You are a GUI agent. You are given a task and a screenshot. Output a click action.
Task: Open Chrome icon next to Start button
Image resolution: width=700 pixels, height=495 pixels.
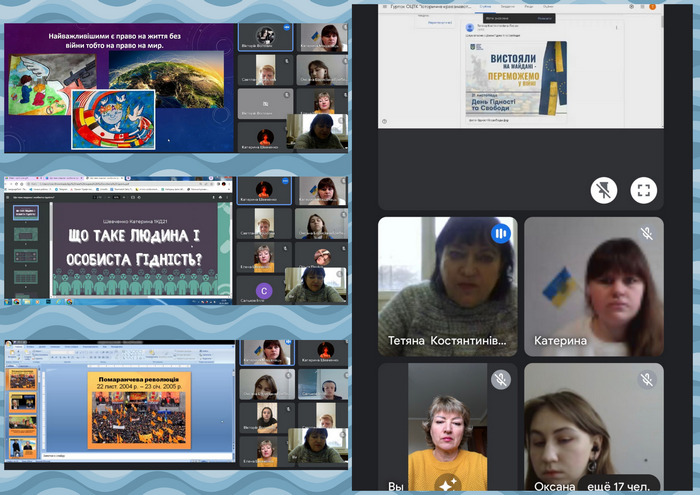17,302
